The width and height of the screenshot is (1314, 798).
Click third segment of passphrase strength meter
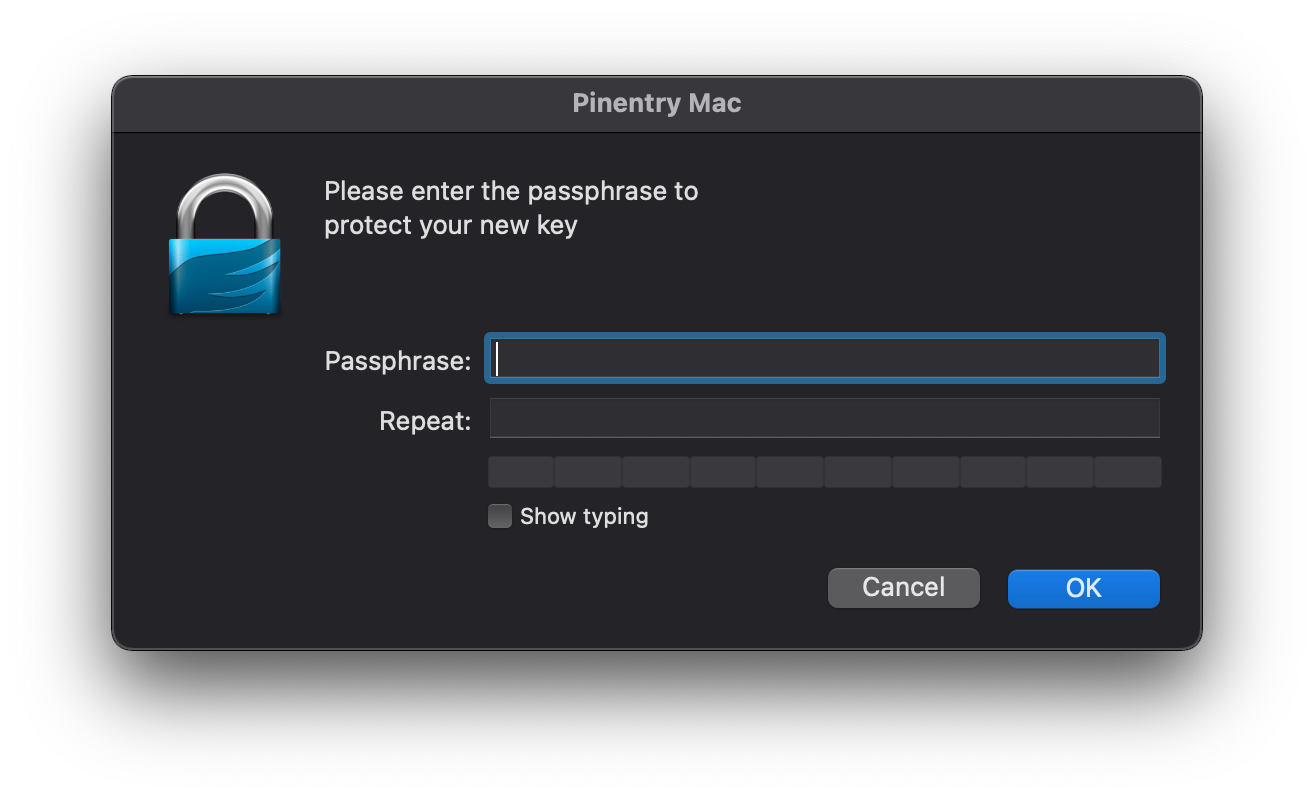coord(656,472)
